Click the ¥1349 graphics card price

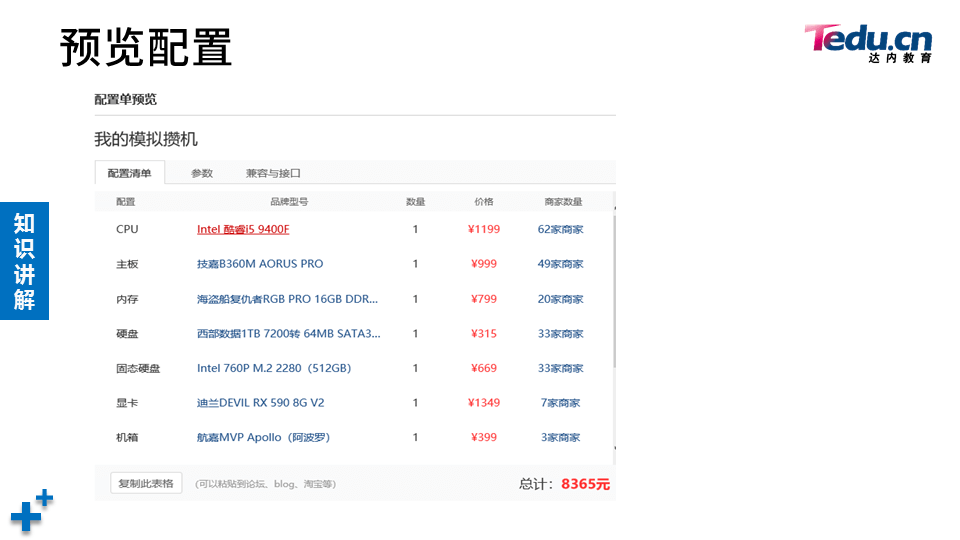[x=484, y=403]
